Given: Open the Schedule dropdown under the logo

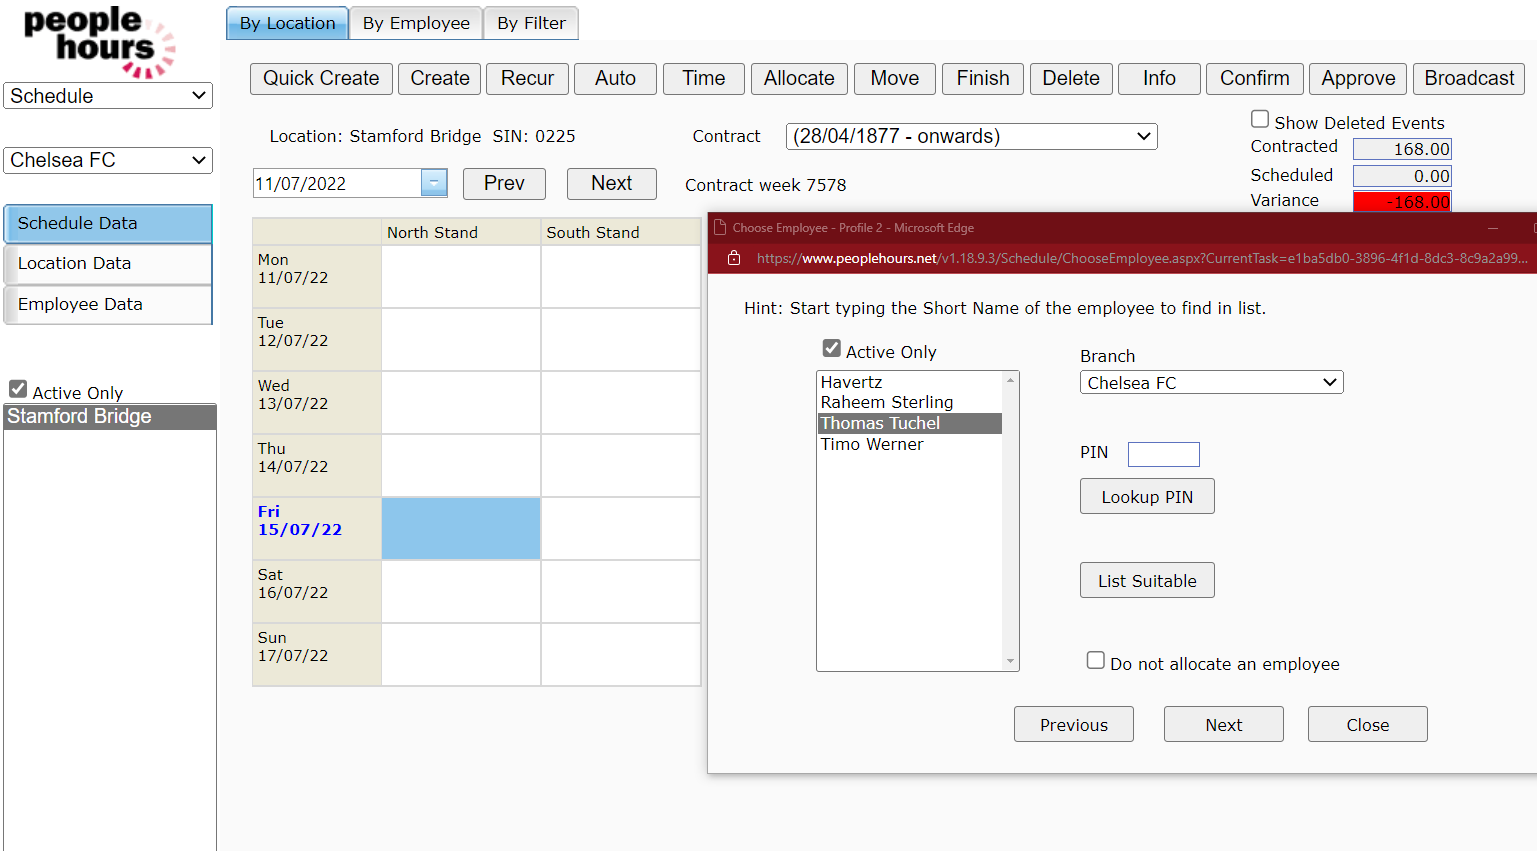Looking at the screenshot, I should [x=108, y=96].
